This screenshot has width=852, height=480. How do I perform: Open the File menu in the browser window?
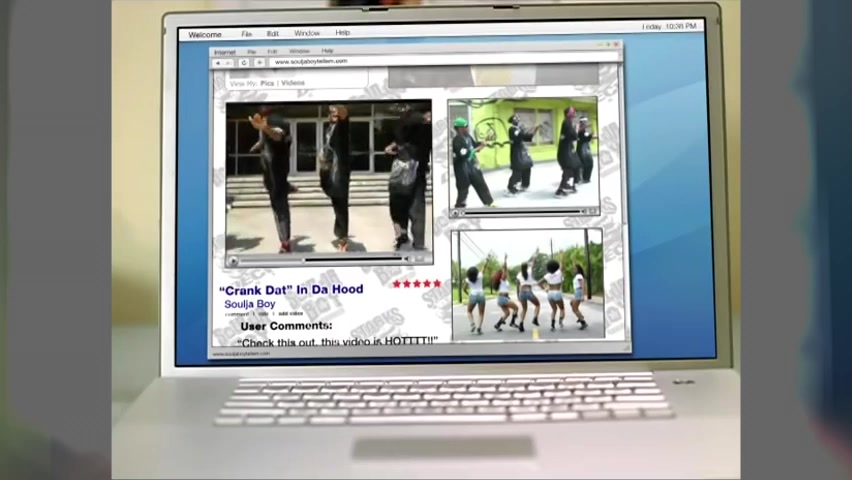252,52
